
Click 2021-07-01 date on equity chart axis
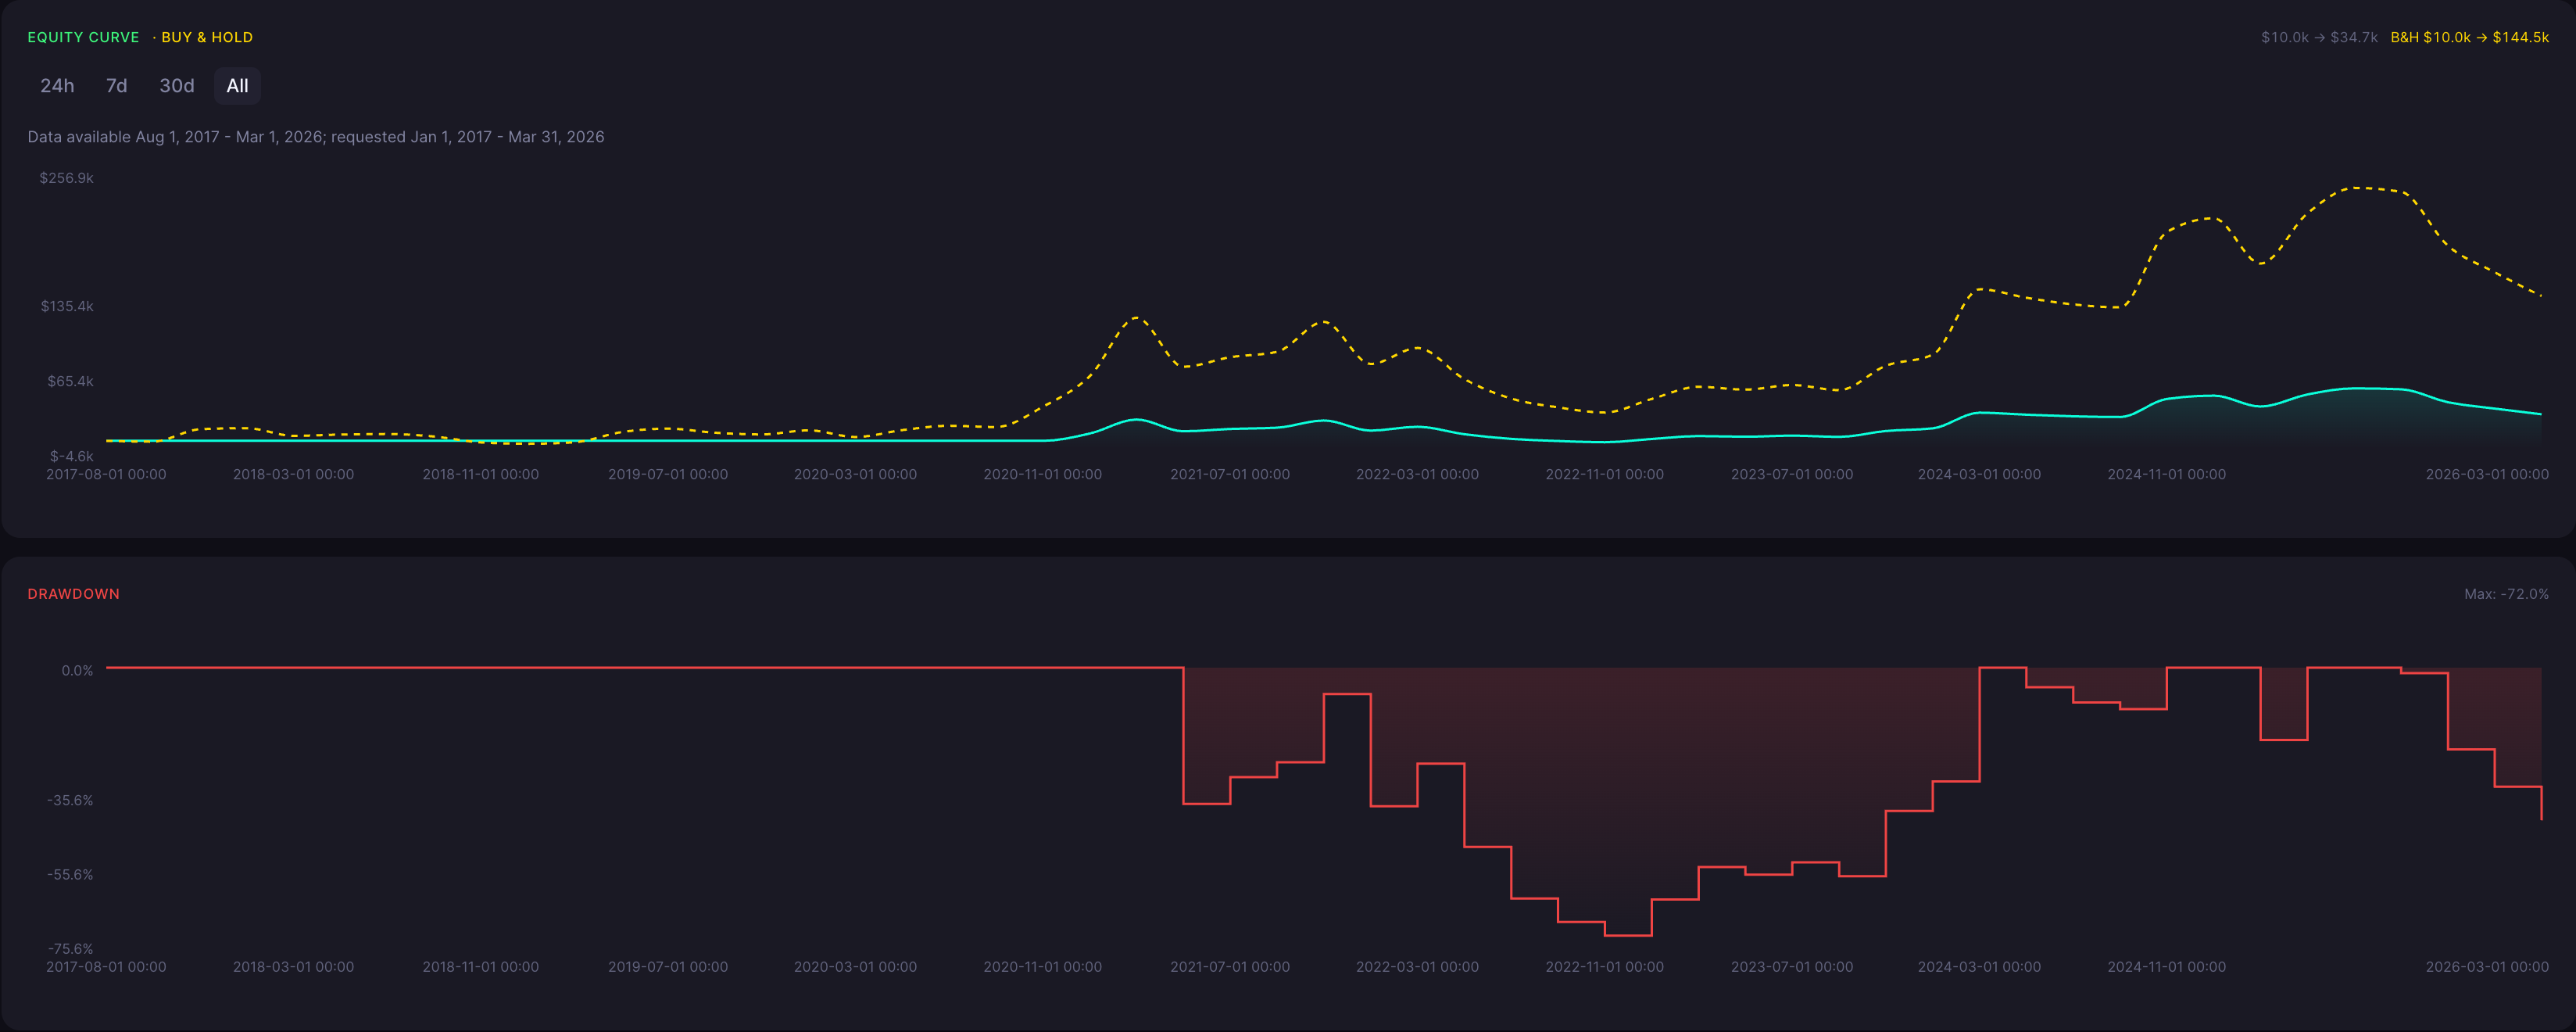click(1230, 474)
